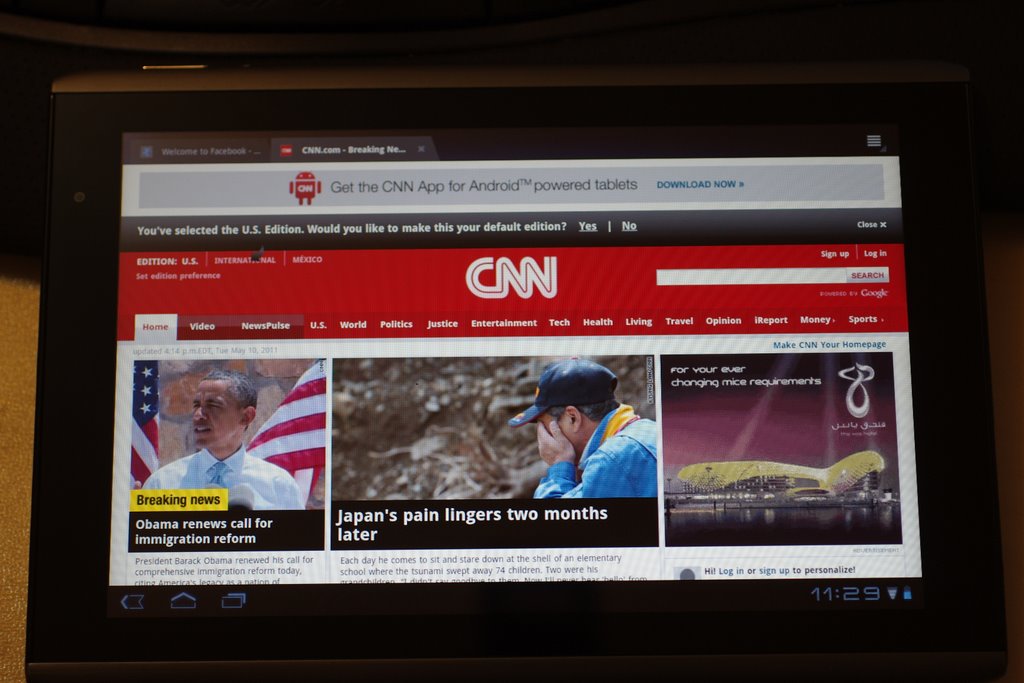
Task: Open the NewsPulse navigation tab
Action: (265, 325)
